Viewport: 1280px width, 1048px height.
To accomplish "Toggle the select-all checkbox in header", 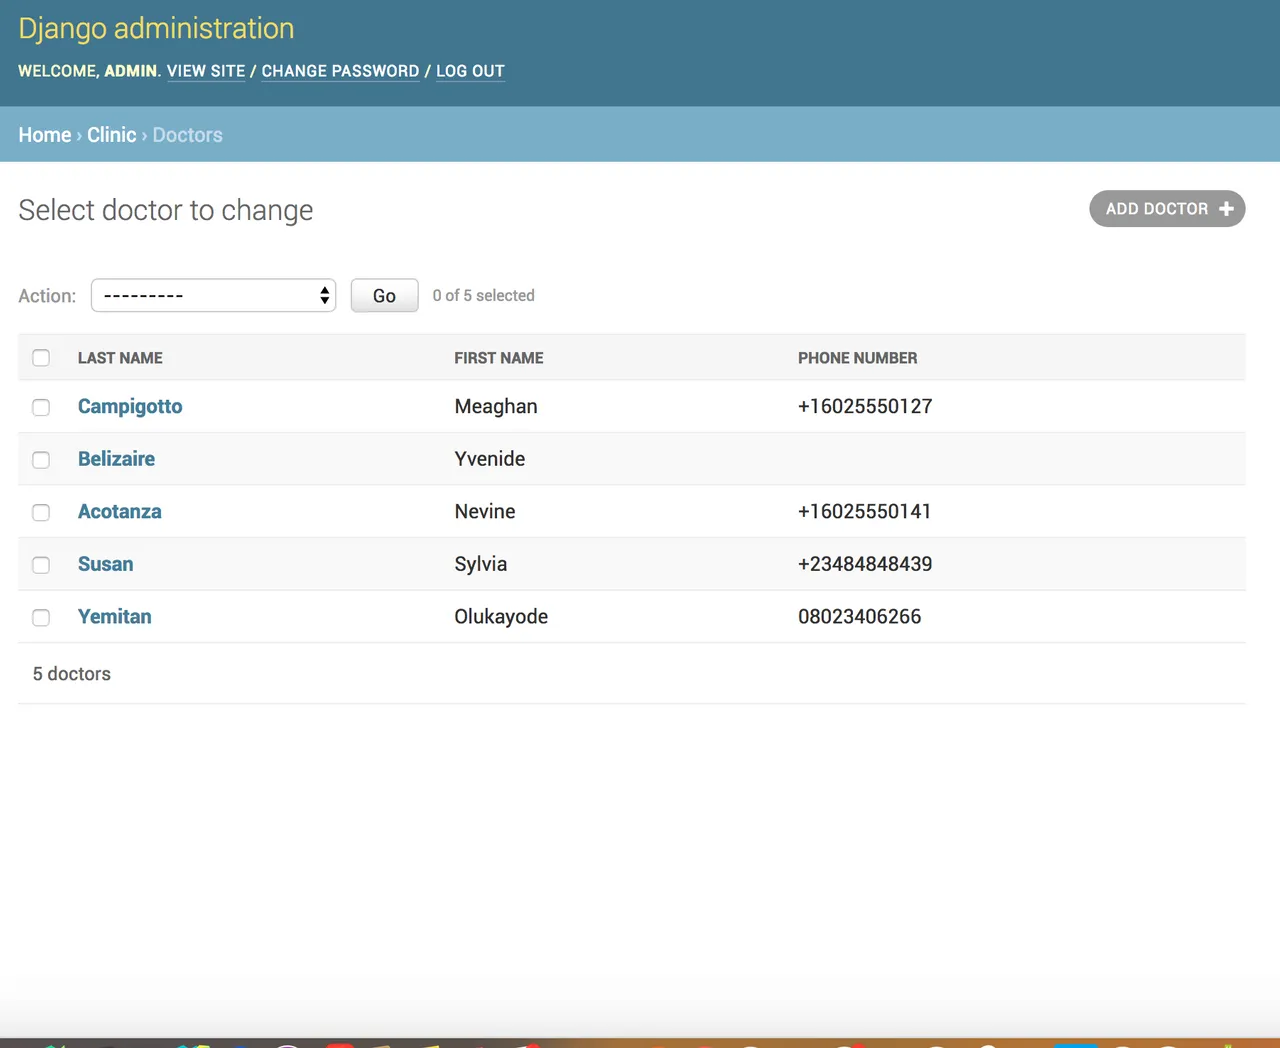I will click(x=41, y=358).
